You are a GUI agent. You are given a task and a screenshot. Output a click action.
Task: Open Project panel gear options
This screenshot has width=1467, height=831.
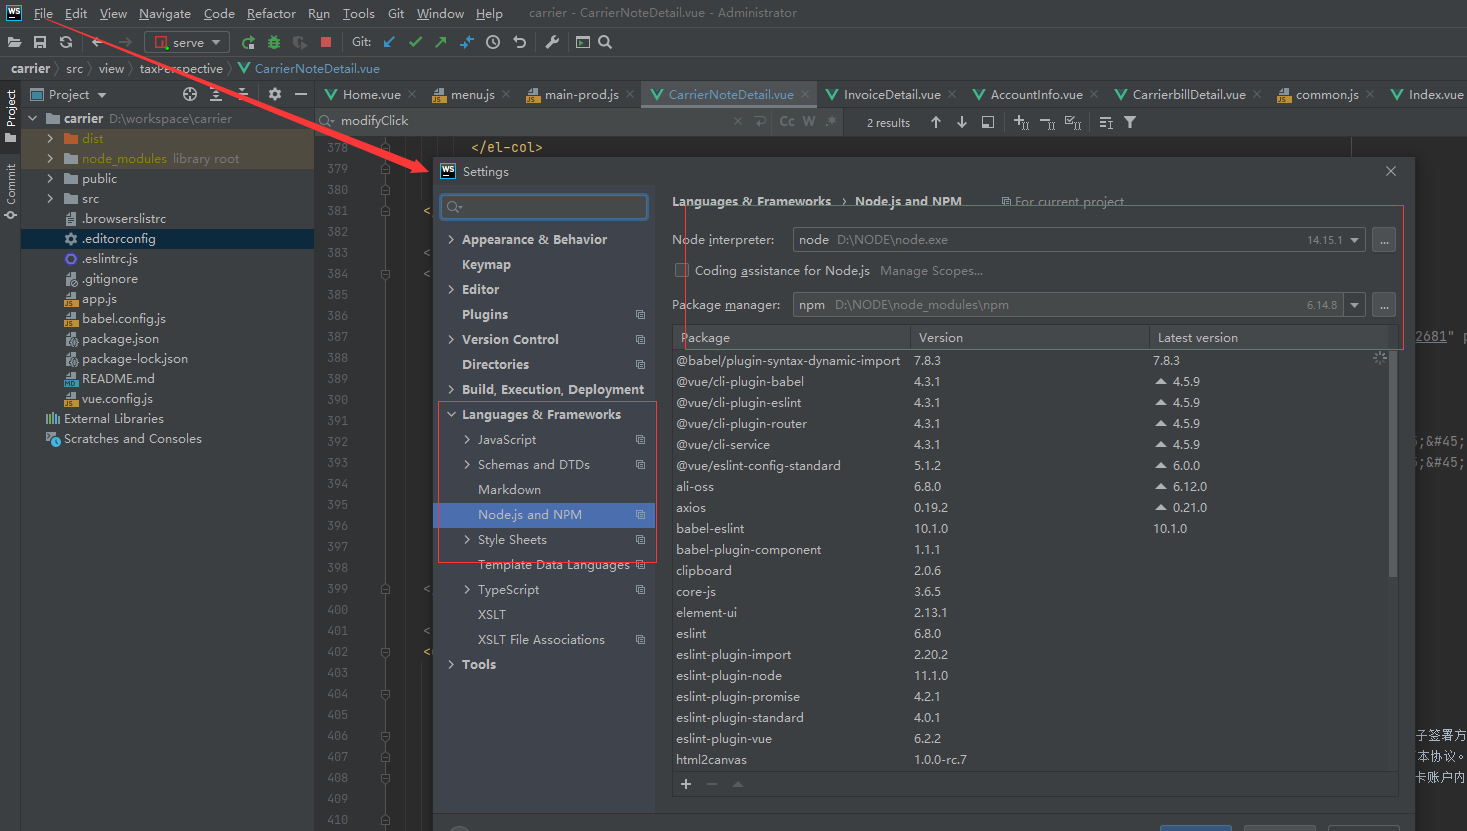[275, 94]
